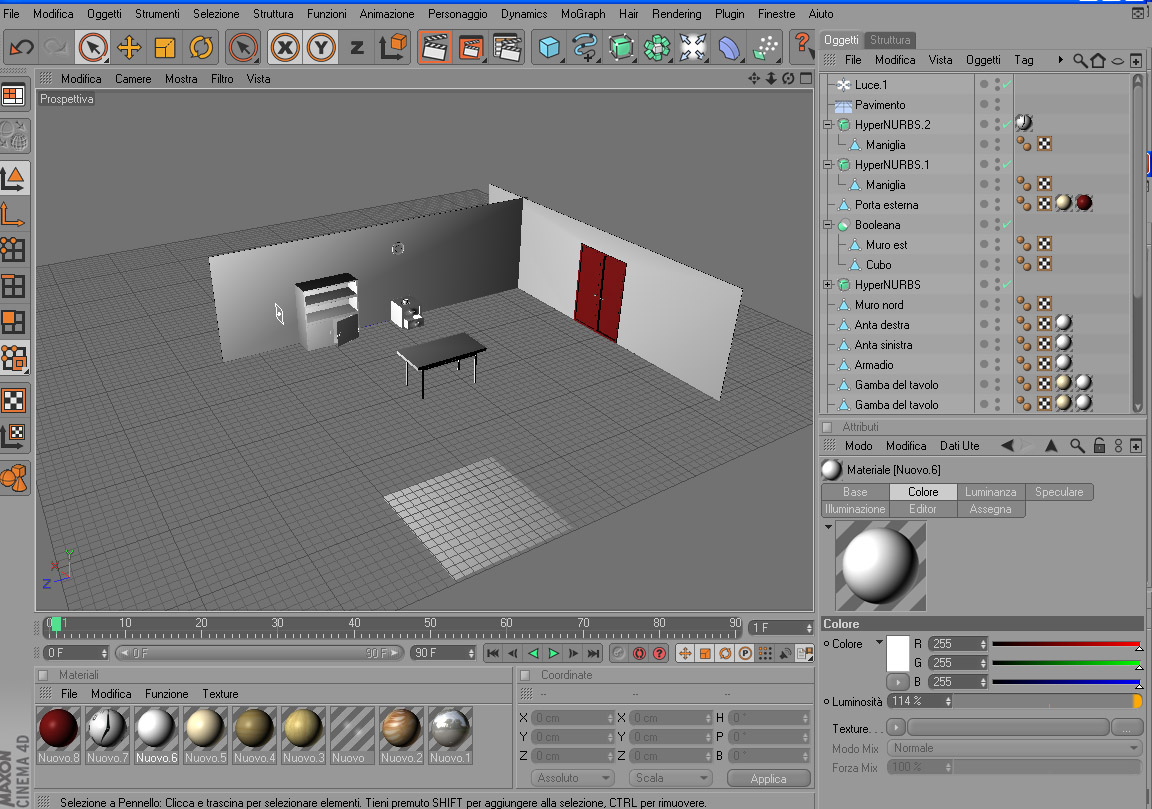Open the Modo Mix Normale dropdown
This screenshot has height=809, width=1152.
[1014, 748]
